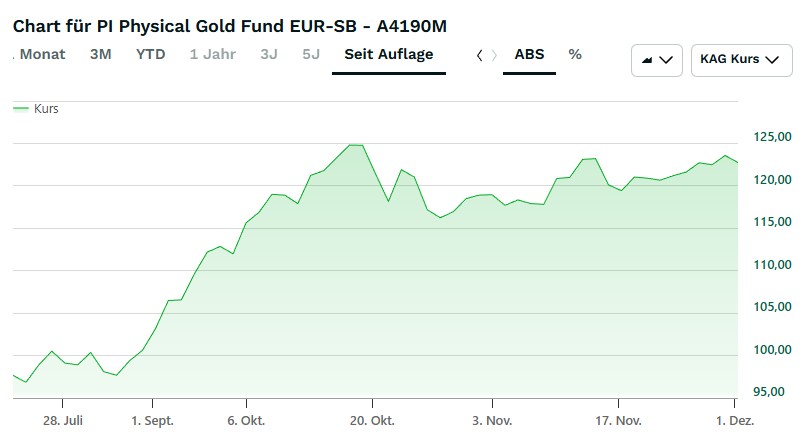Switch to % percentage display
Image resolution: width=810 pixels, height=440 pixels.
point(575,54)
